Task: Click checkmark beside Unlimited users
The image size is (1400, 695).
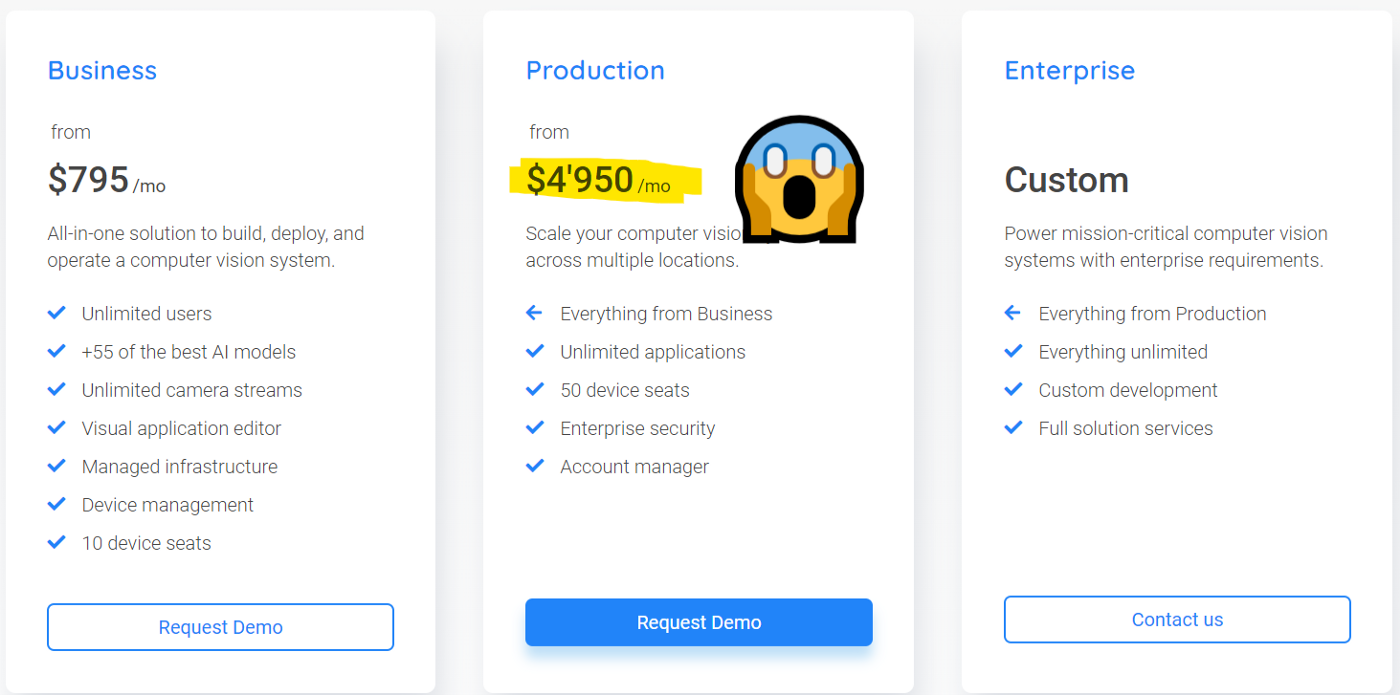Action: [57, 313]
